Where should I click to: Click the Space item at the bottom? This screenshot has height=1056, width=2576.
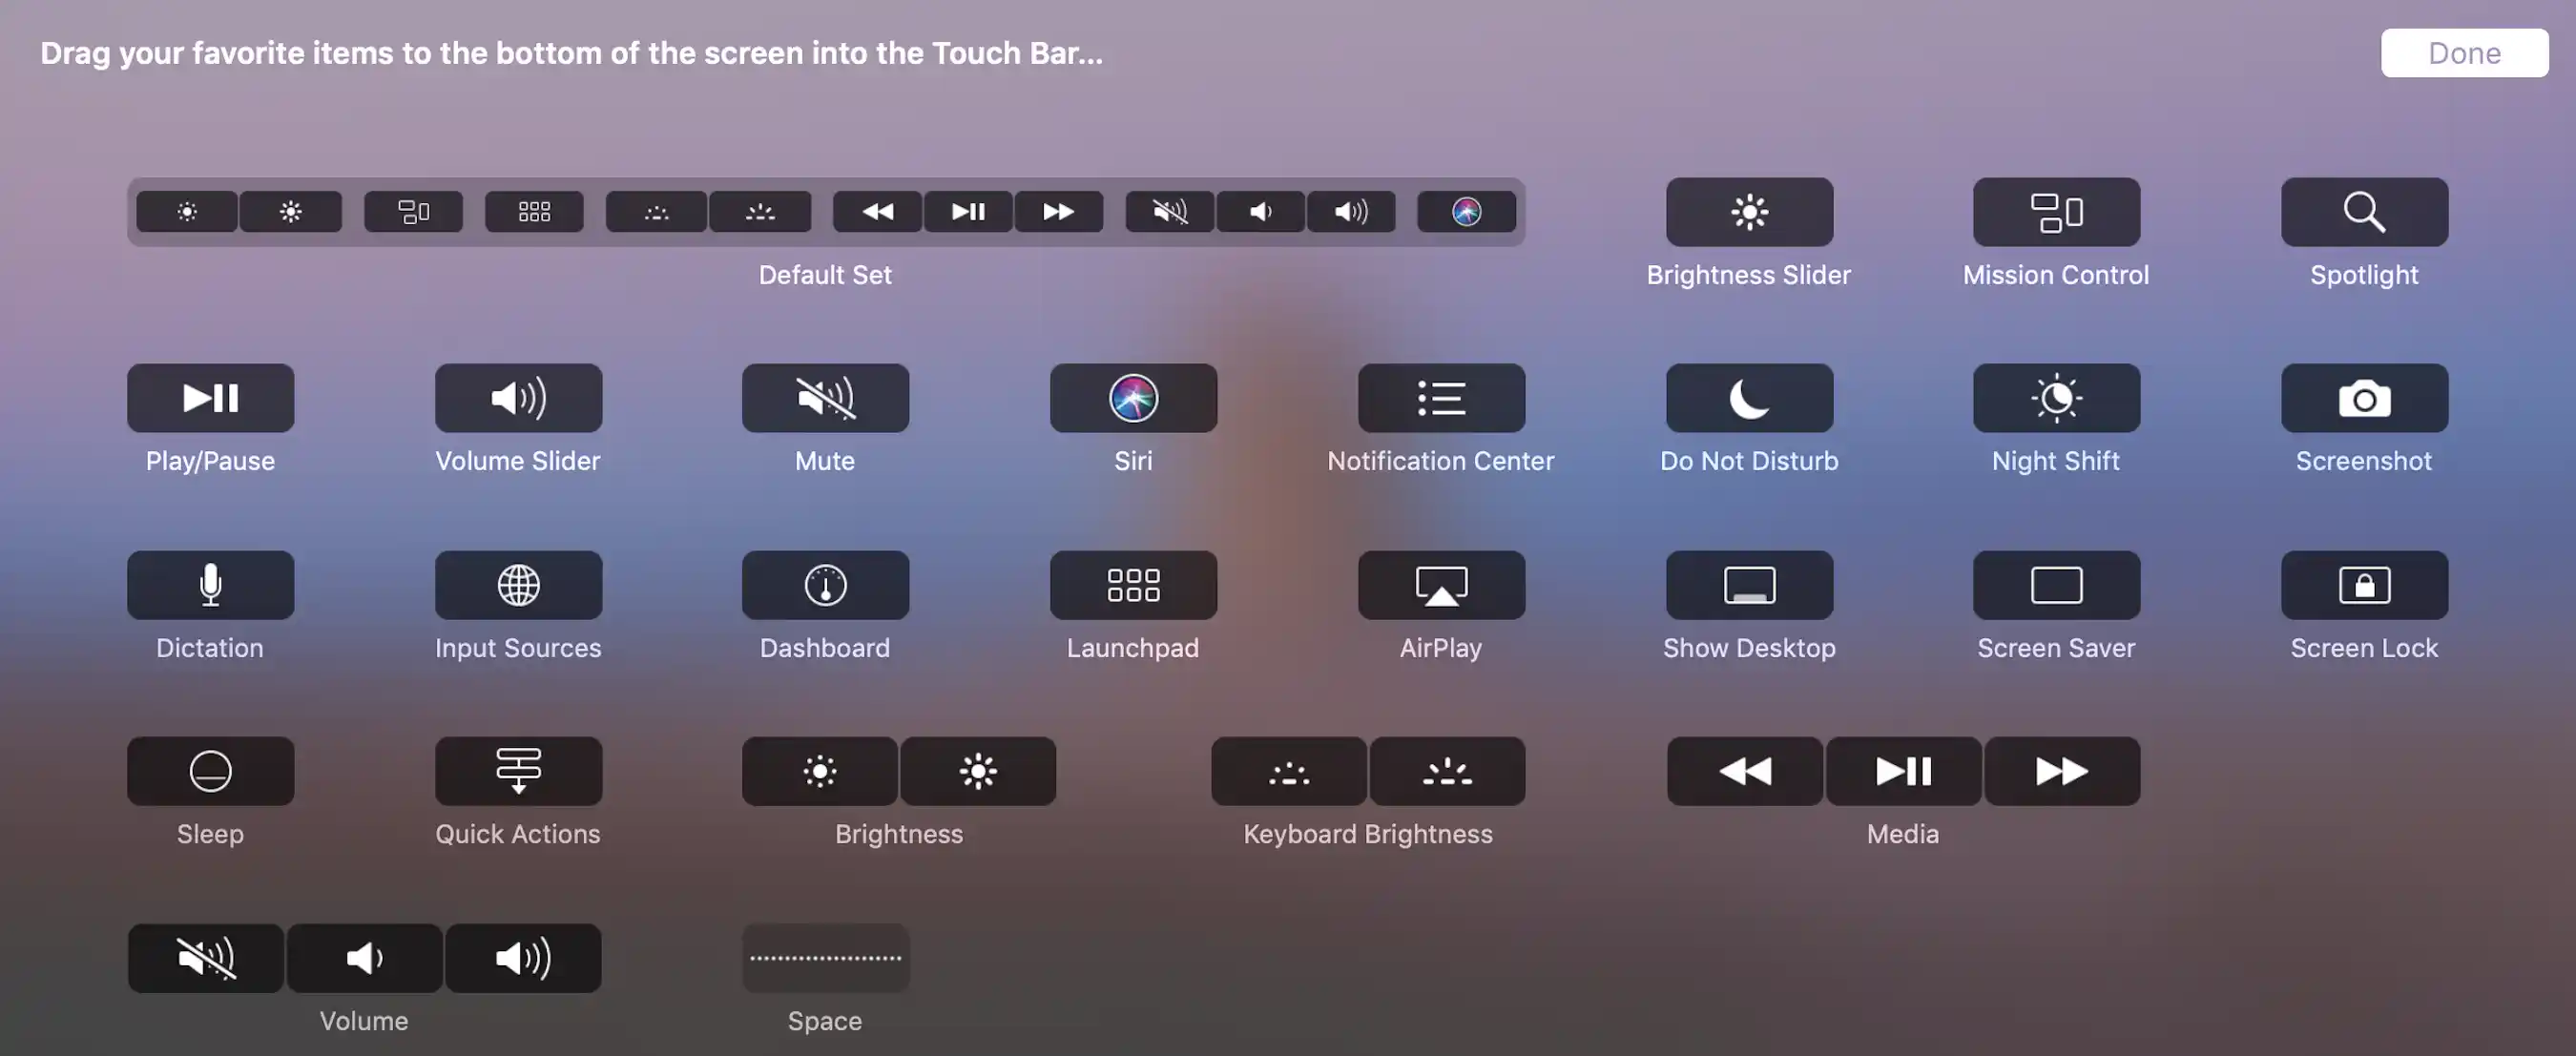click(825, 957)
